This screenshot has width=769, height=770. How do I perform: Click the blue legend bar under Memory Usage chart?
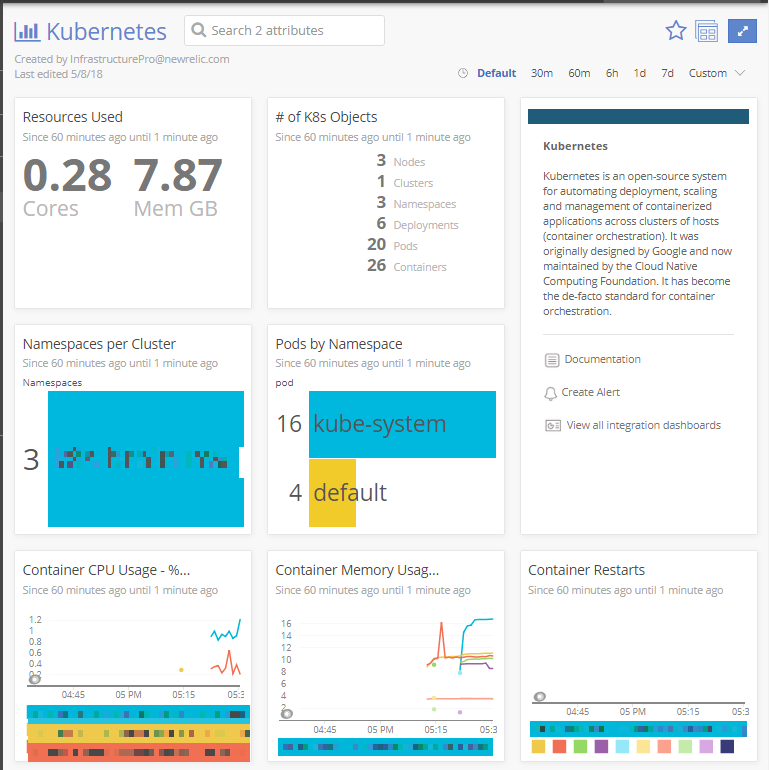[x=385, y=747]
